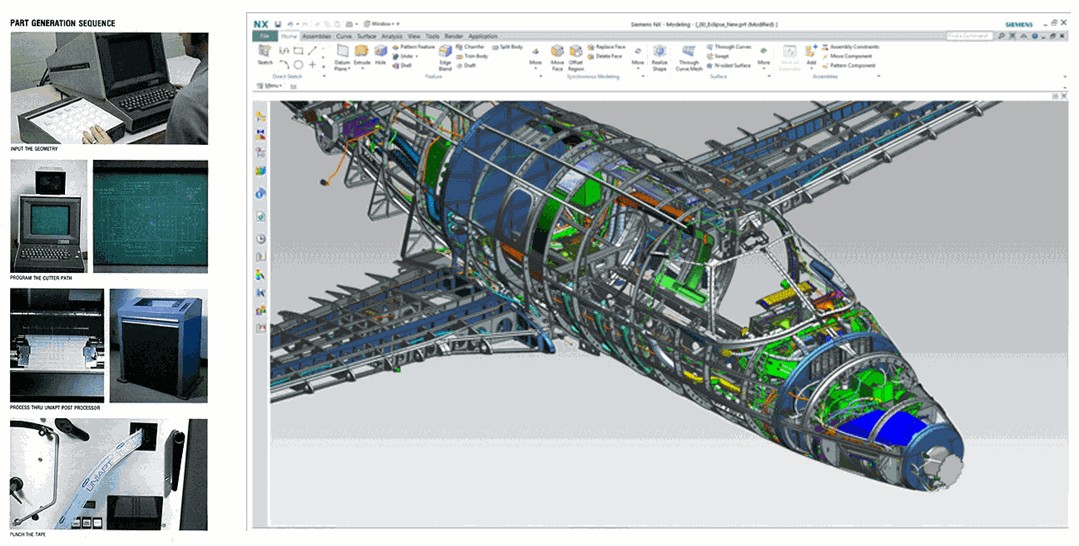Click the Move Component command

coord(846,56)
